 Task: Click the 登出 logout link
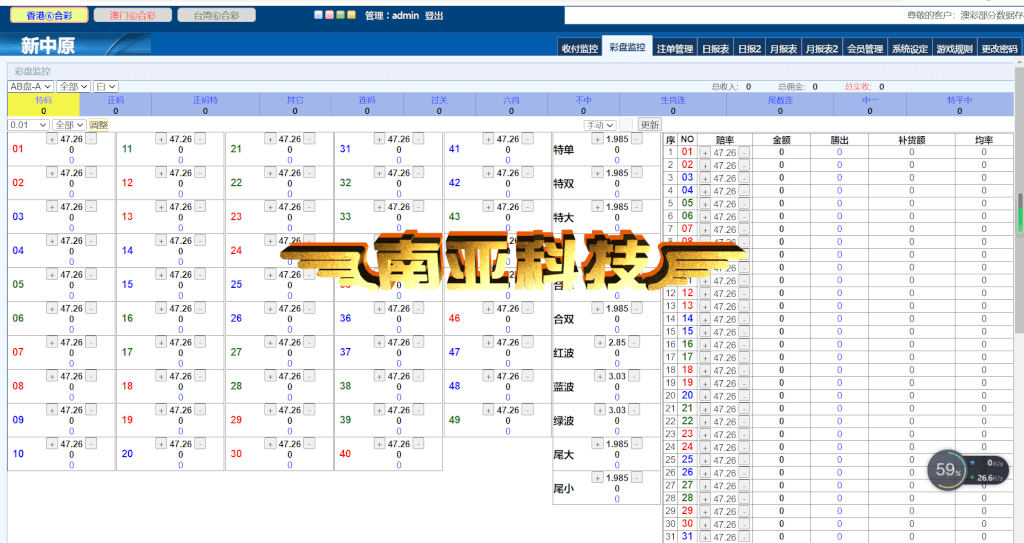pos(434,15)
